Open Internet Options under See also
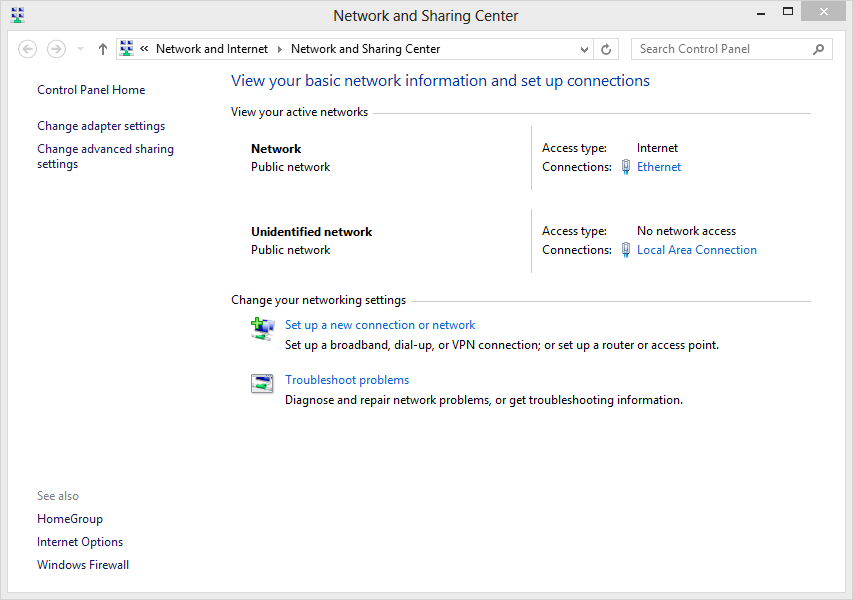 tap(80, 542)
